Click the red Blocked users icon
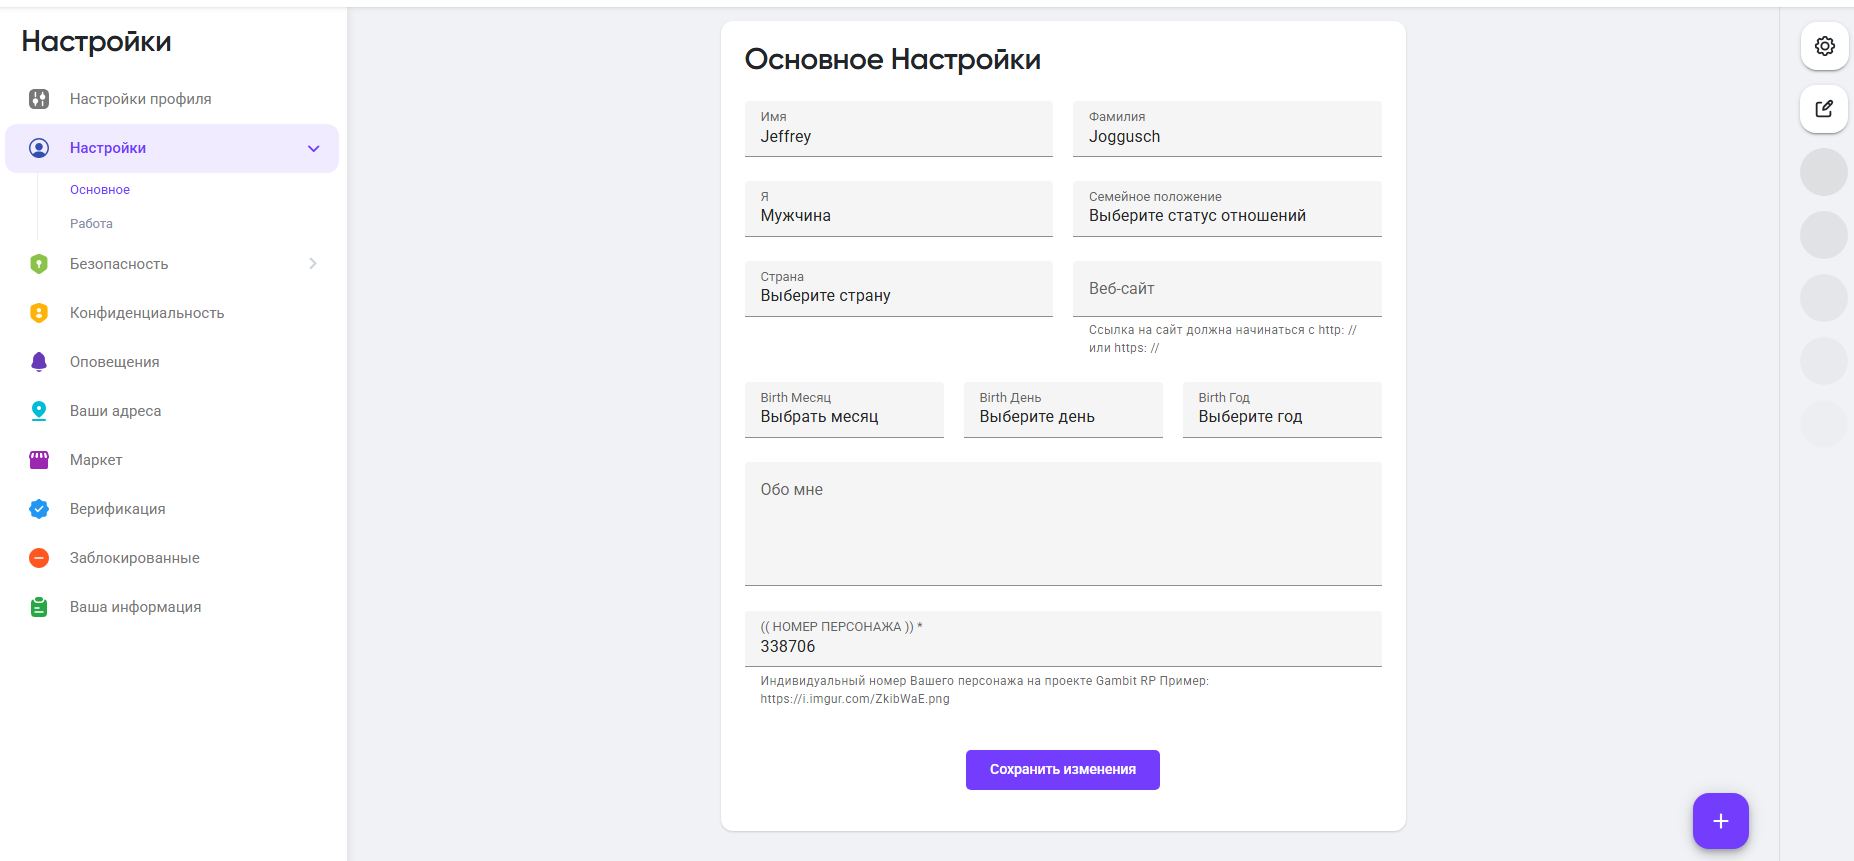The width and height of the screenshot is (1854, 861). point(39,558)
